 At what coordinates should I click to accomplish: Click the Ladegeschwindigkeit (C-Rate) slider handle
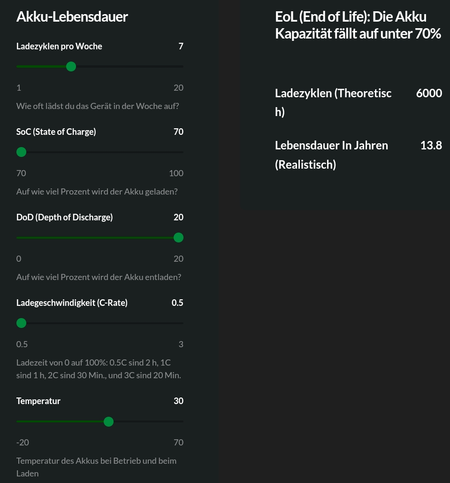point(21,323)
